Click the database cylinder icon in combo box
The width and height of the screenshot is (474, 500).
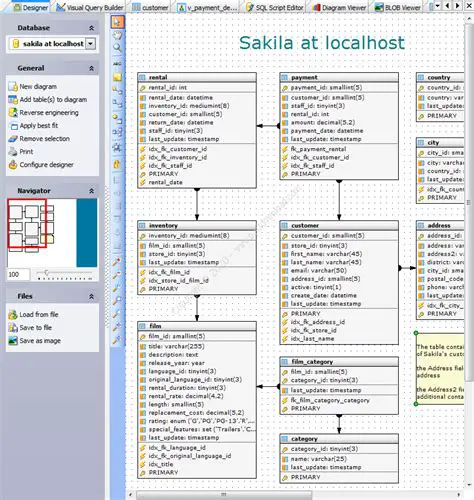15,44
